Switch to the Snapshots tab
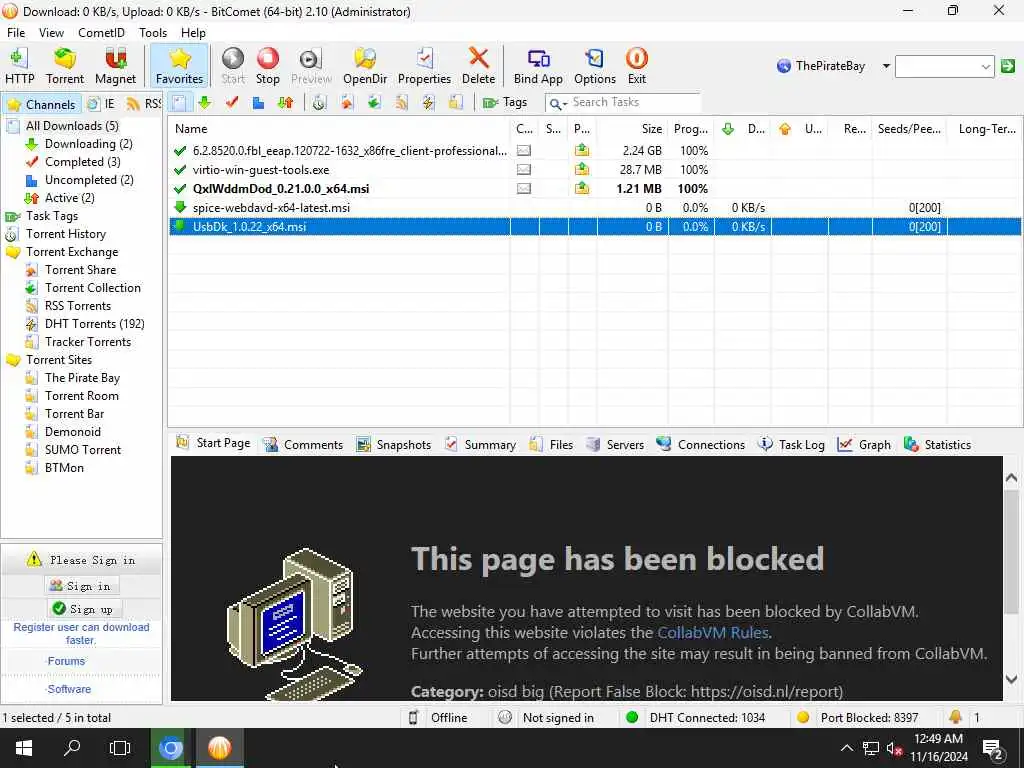 pyautogui.click(x=394, y=444)
